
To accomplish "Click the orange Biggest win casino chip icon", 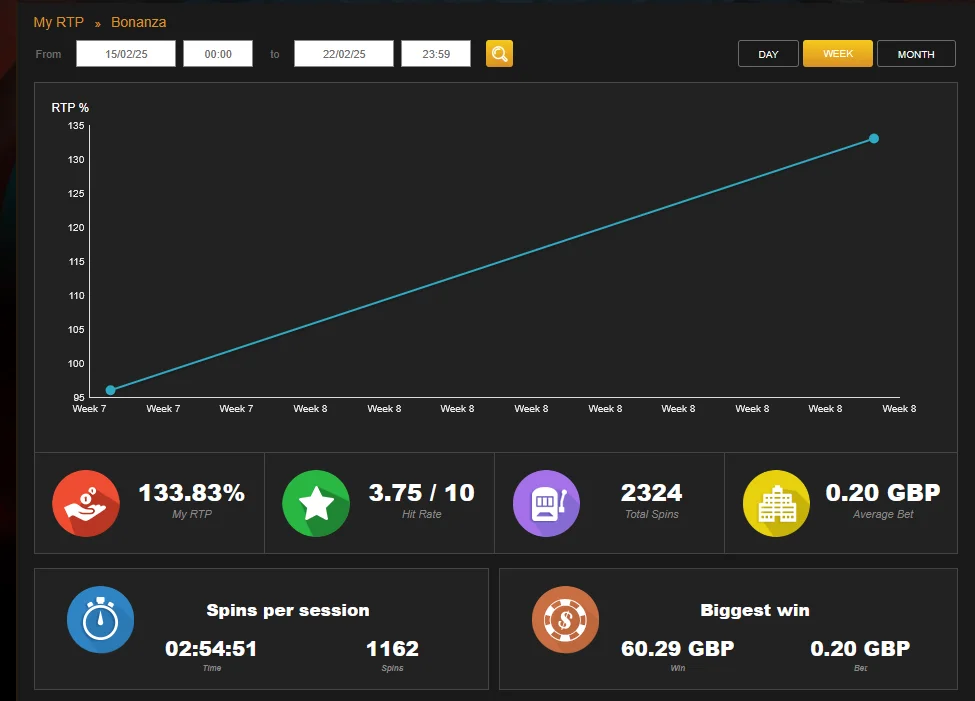I will (565, 620).
